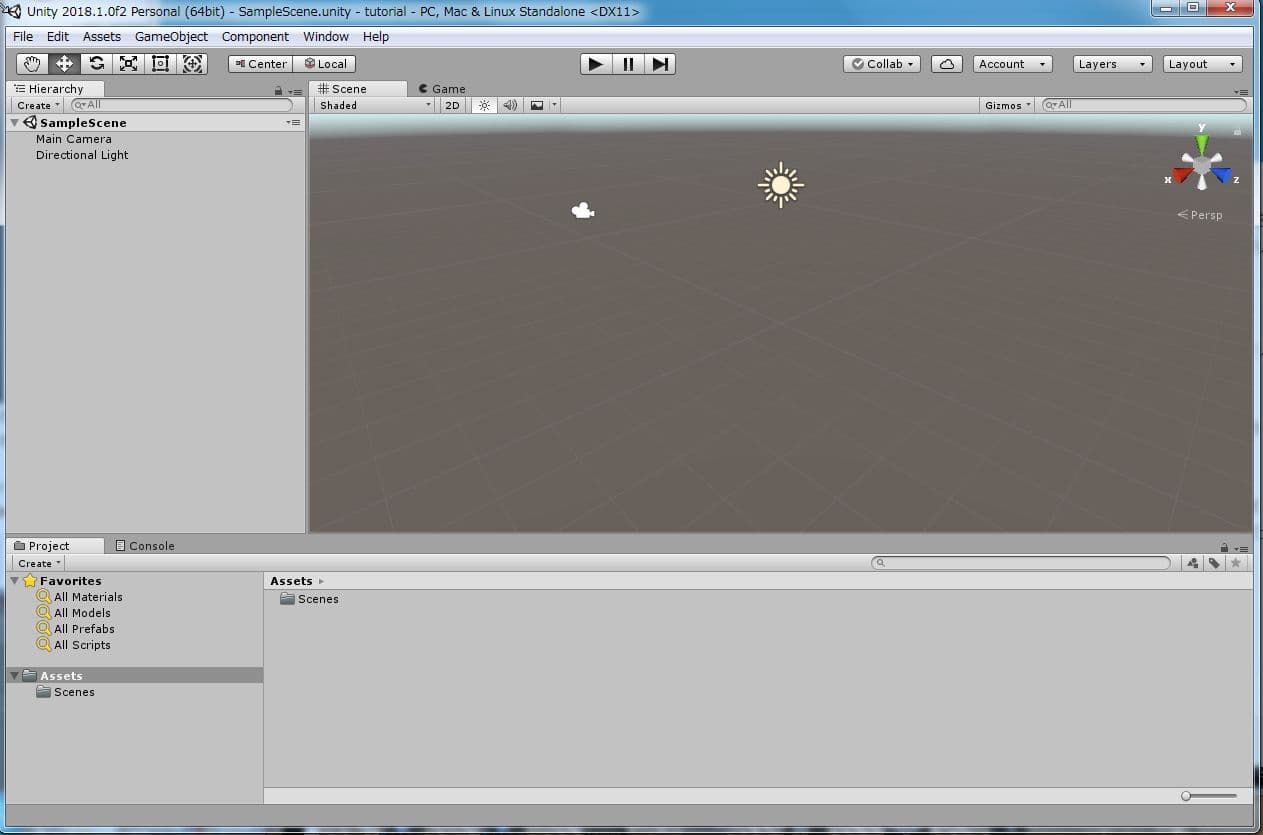1263x835 pixels.
Task: Open the Layers dropdown
Action: [1114, 64]
